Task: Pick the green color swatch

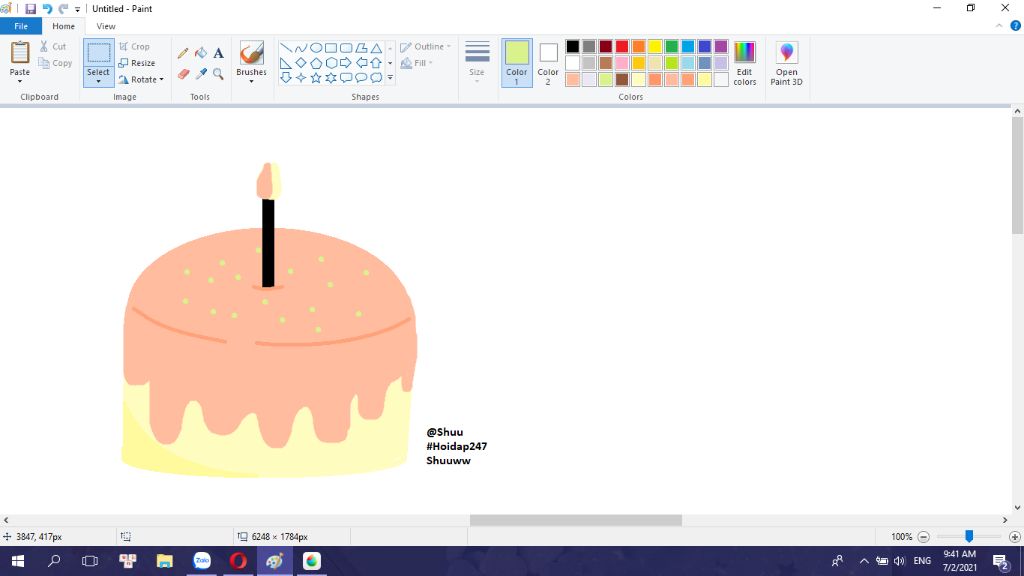Action: click(x=671, y=46)
